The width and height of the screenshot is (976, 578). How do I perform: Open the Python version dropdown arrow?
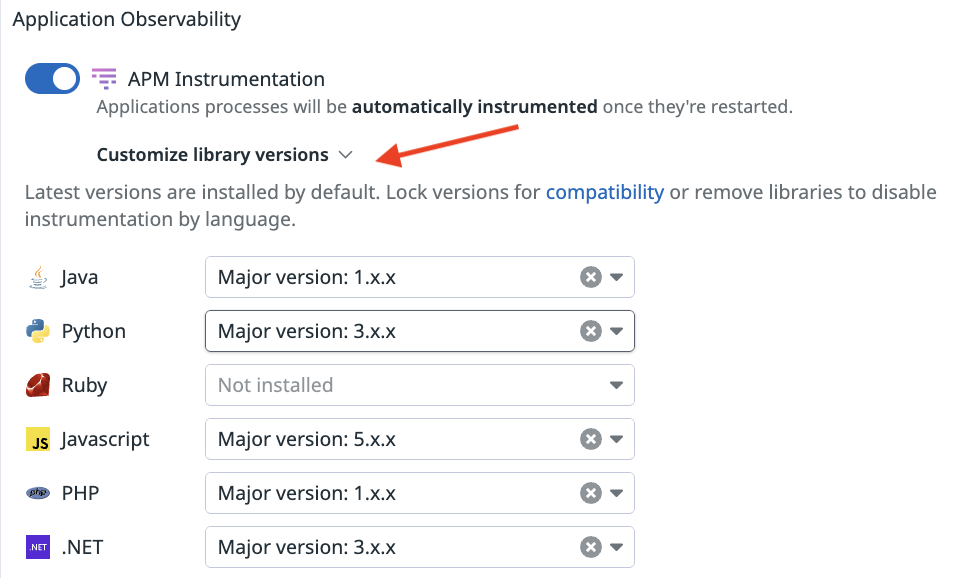coord(616,331)
